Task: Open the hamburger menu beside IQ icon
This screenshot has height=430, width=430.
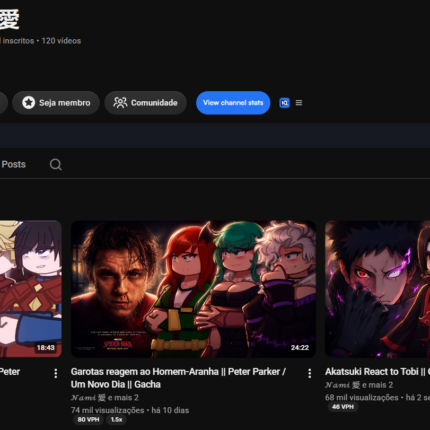Action: click(x=299, y=103)
